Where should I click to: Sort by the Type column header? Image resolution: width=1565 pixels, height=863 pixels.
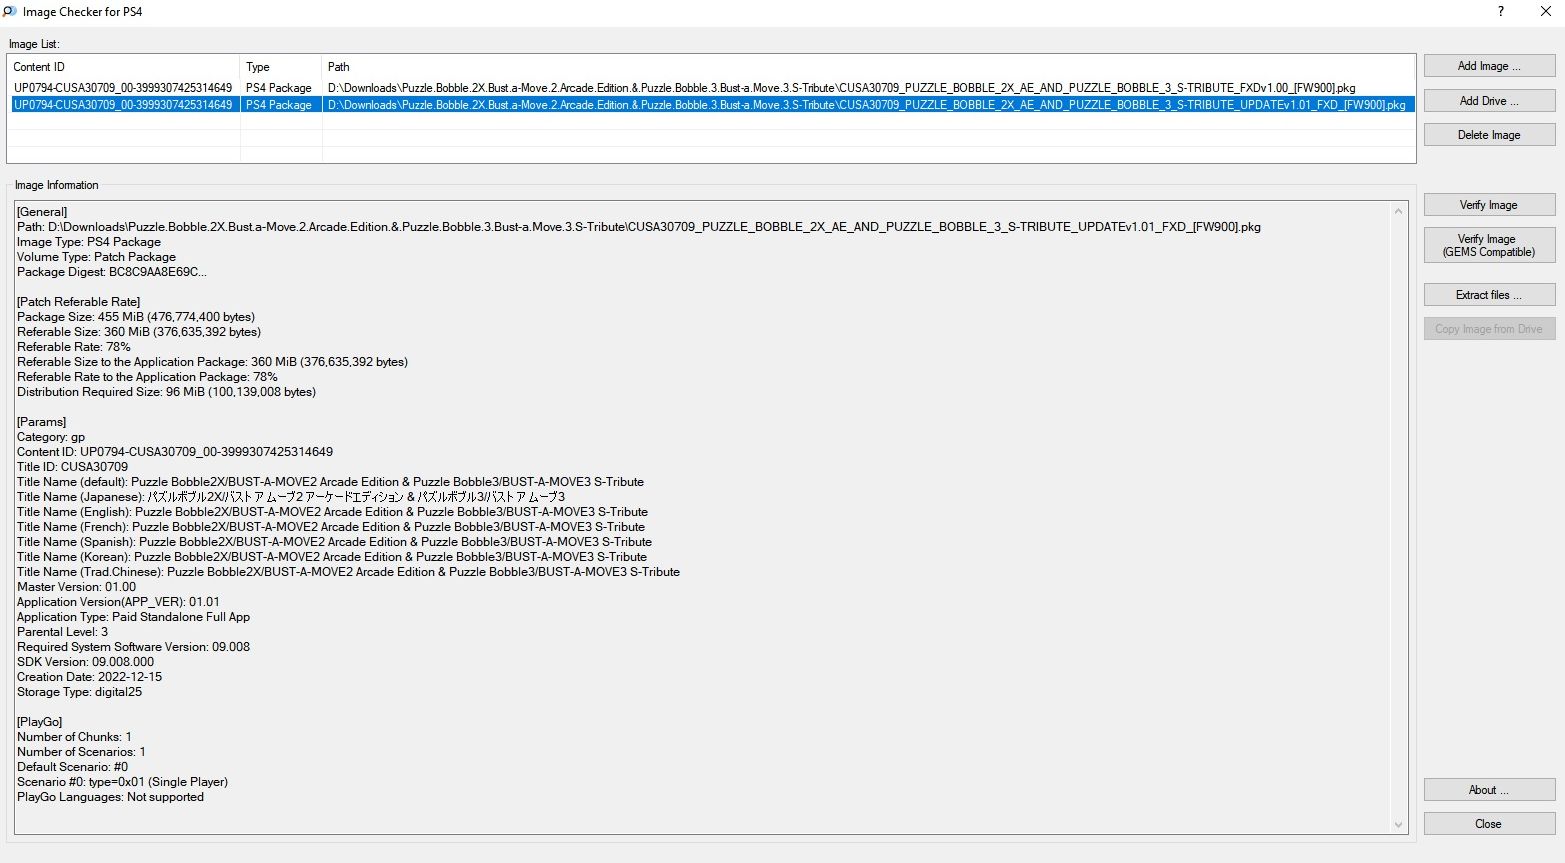click(281, 67)
